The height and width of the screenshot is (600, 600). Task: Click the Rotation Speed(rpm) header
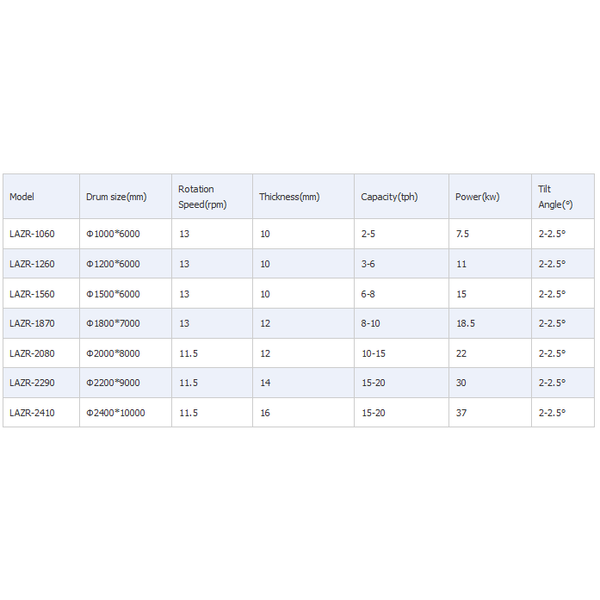point(212,196)
